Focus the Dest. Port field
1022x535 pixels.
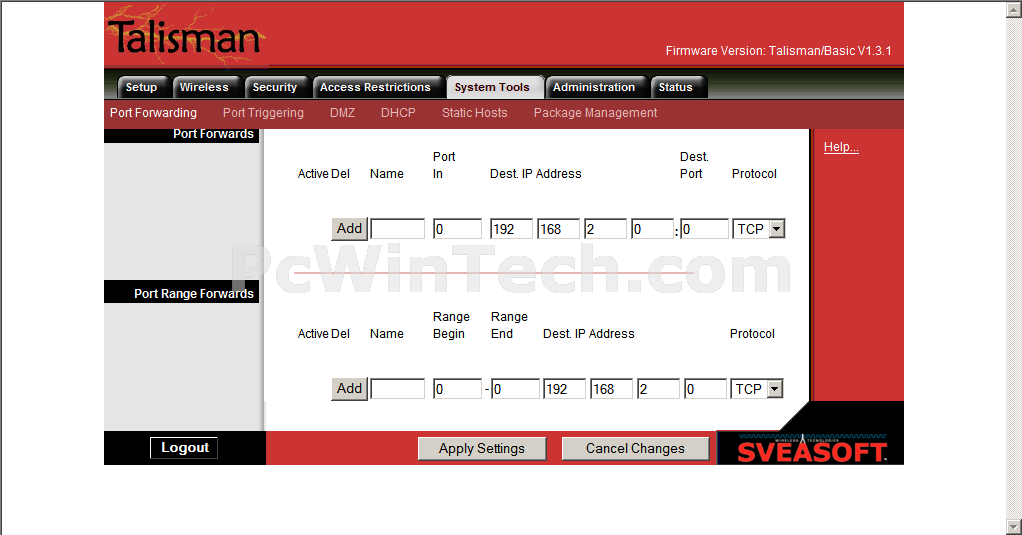[705, 229]
